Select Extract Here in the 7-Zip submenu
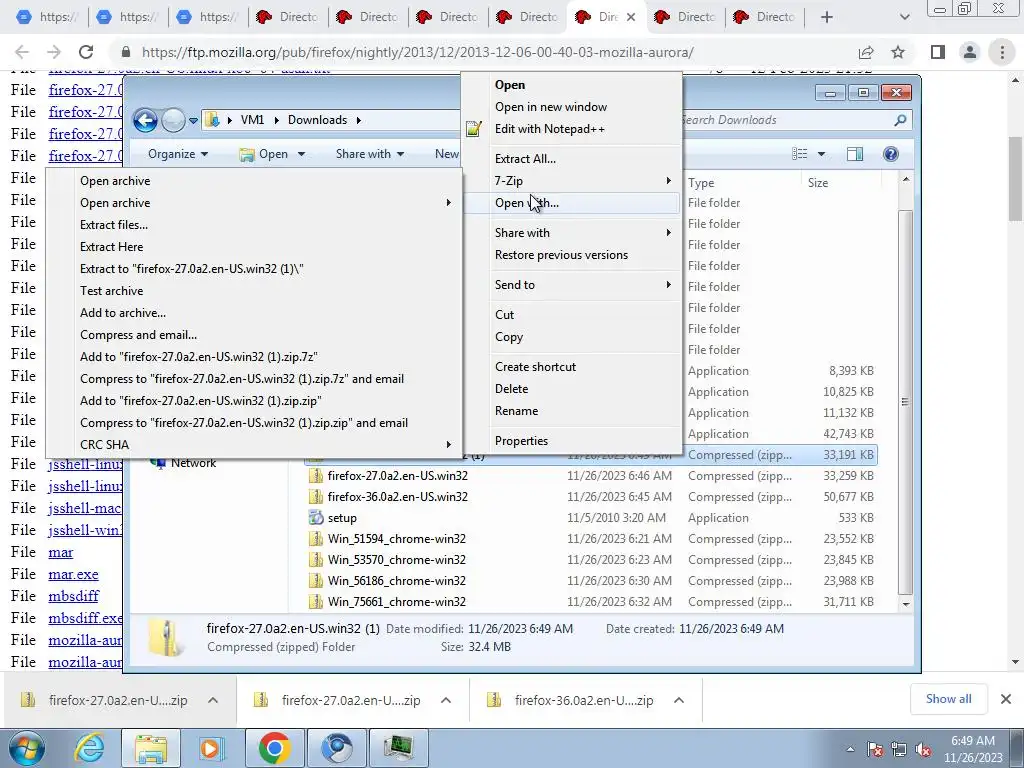The width and height of the screenshot is (1024, 768). [x=254, y=247]
